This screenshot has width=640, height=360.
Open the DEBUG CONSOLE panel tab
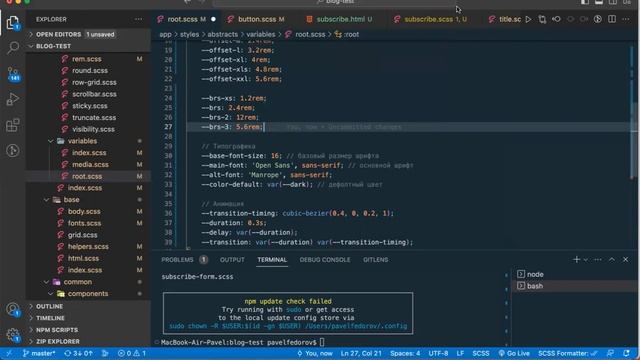point(325,260)
